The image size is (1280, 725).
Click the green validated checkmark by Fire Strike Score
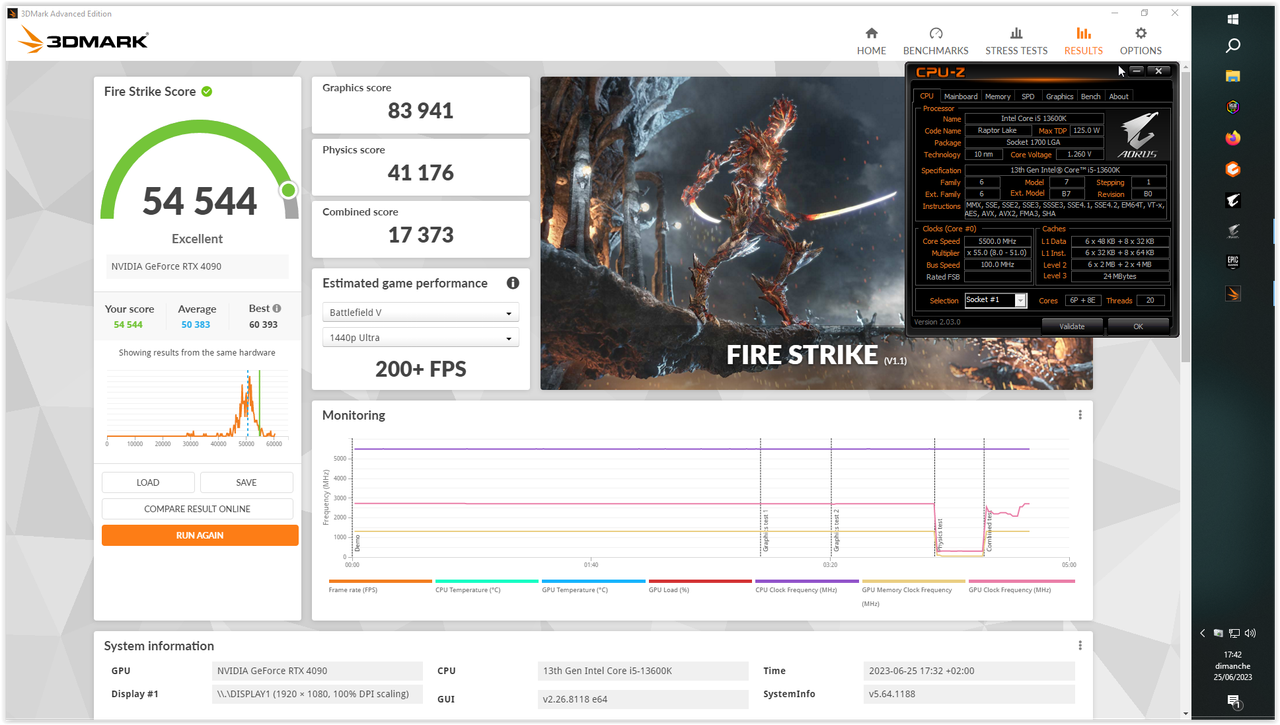[x=206, y=91]
